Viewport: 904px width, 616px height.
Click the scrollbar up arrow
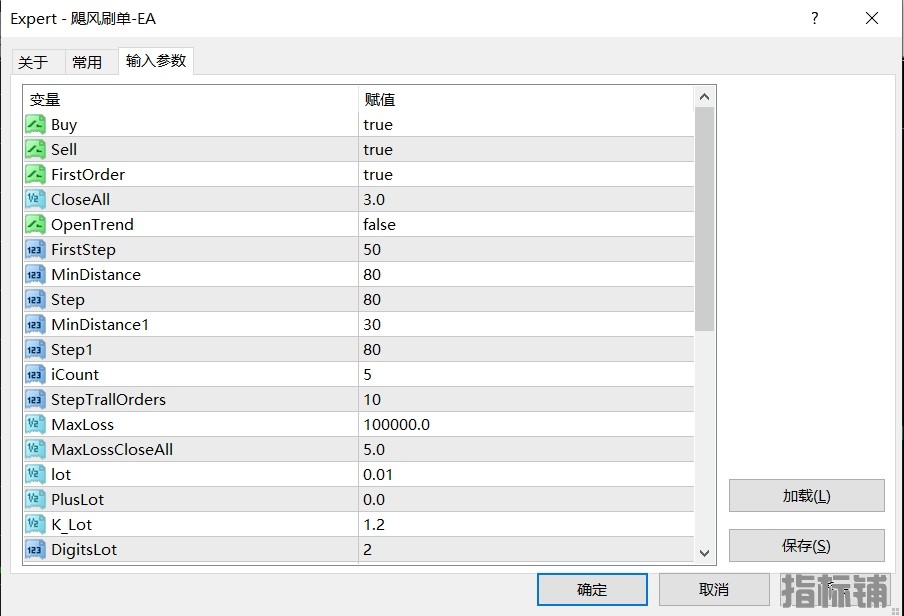(x=704, y=97)
